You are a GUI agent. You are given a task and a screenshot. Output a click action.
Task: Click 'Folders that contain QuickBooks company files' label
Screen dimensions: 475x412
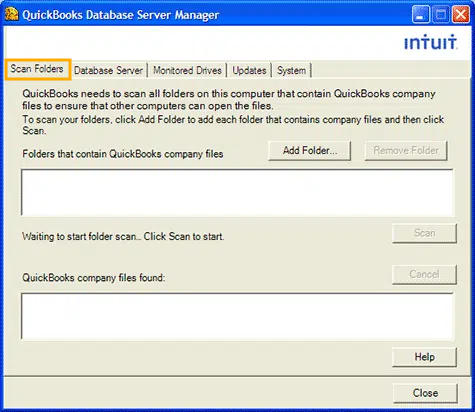click(x=123, y=154)
